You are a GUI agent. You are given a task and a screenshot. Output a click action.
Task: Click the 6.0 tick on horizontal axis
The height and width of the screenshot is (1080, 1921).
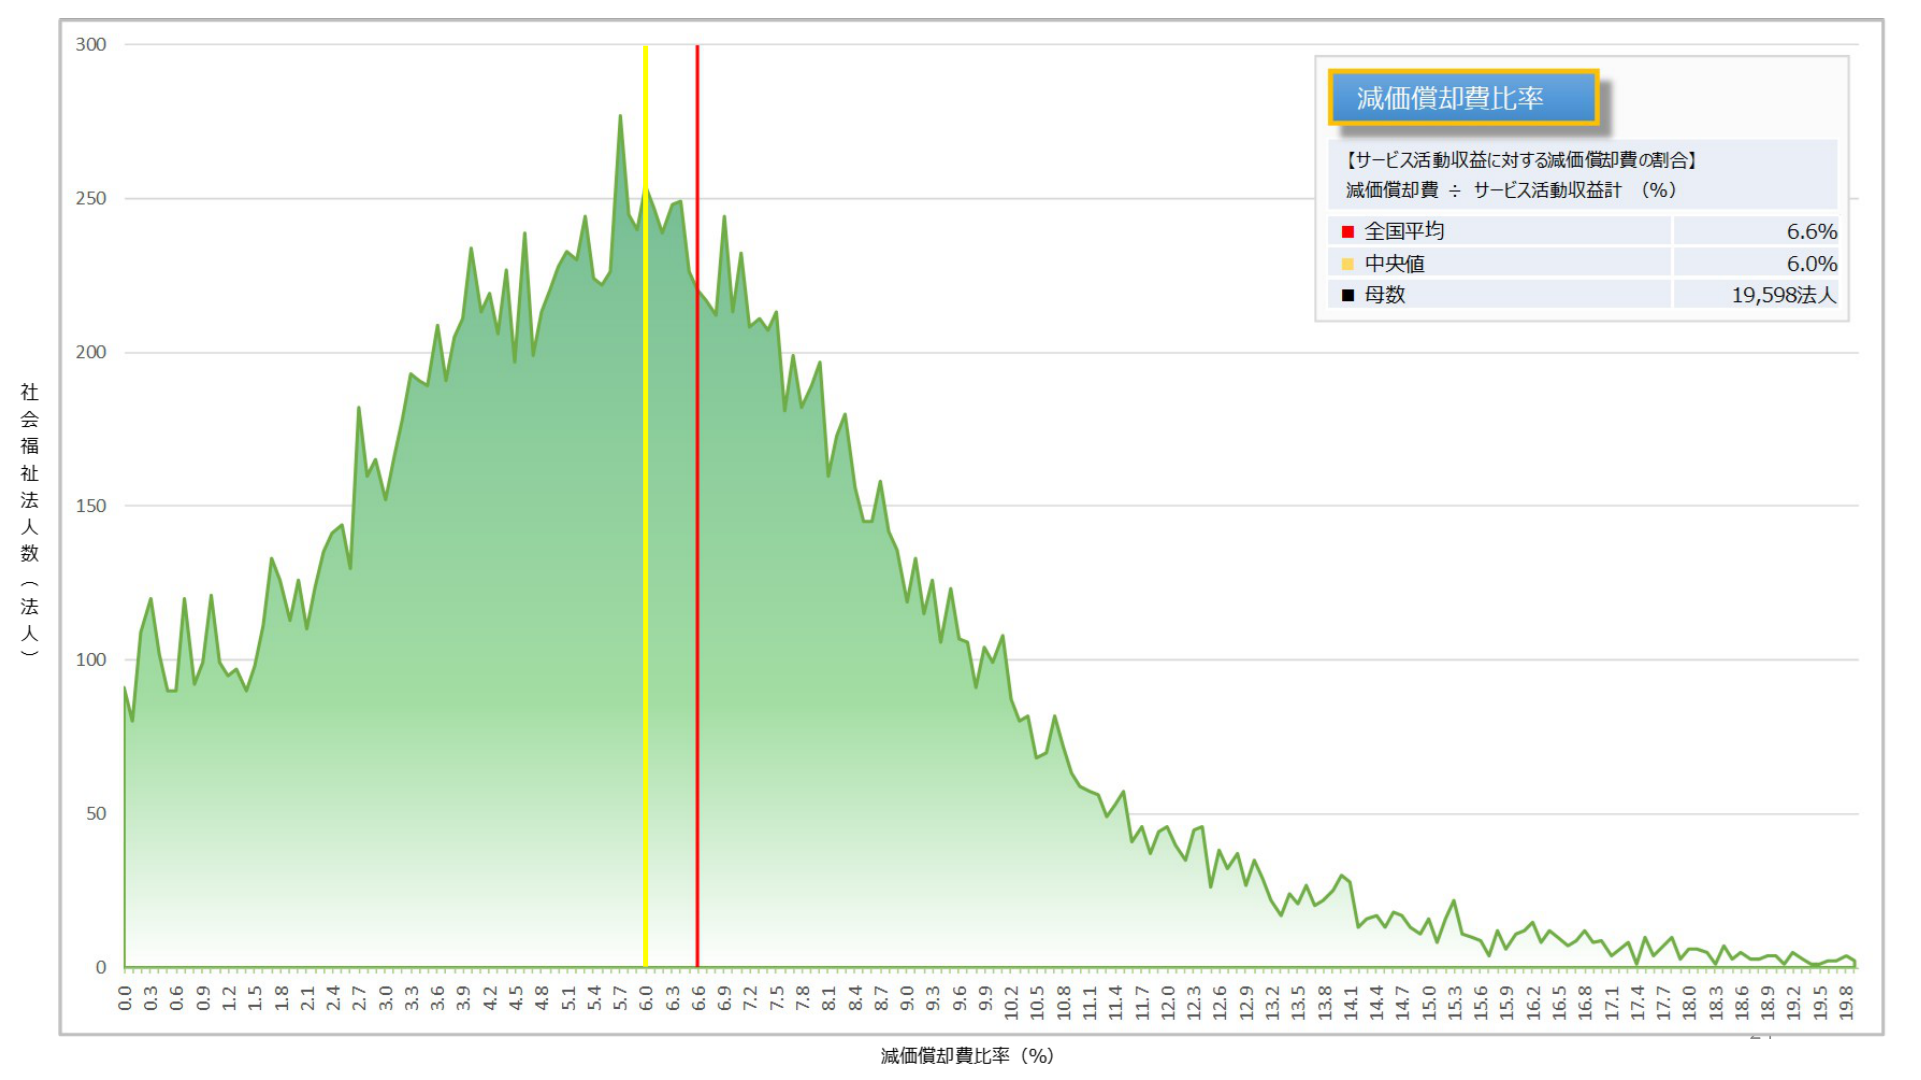click(x=646, y=998)
